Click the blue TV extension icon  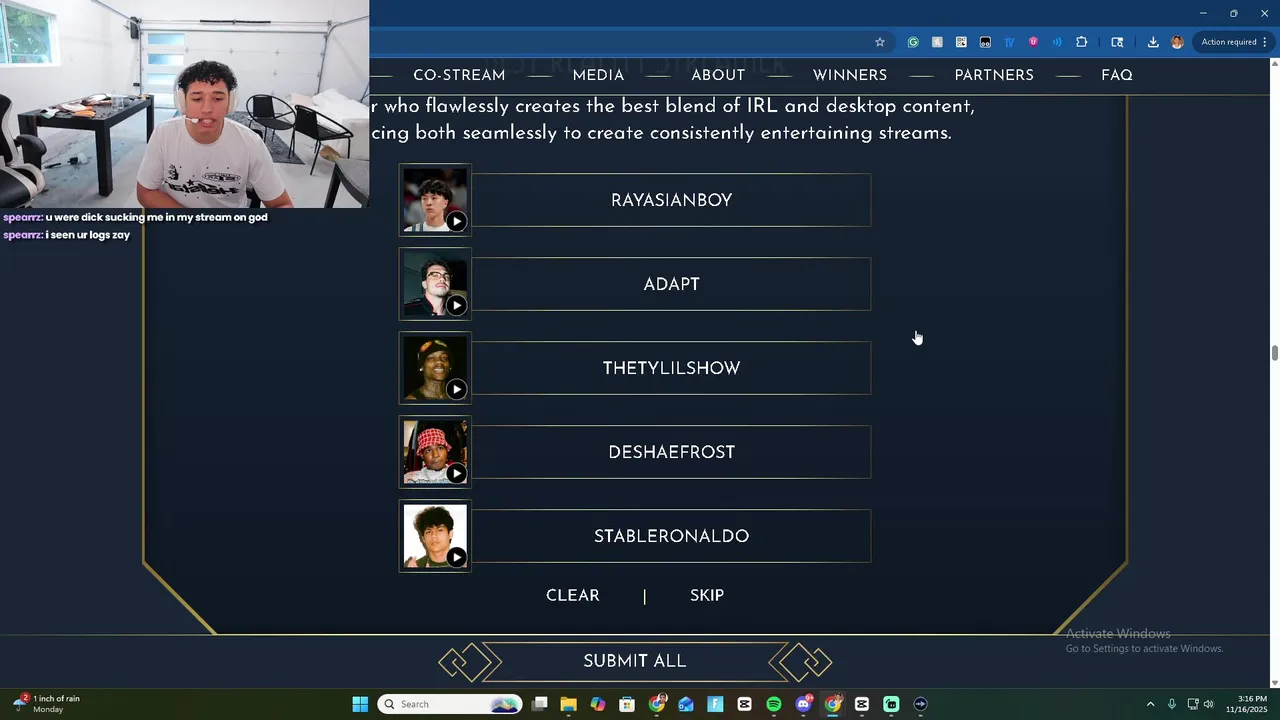click(x=1009, y=42)
